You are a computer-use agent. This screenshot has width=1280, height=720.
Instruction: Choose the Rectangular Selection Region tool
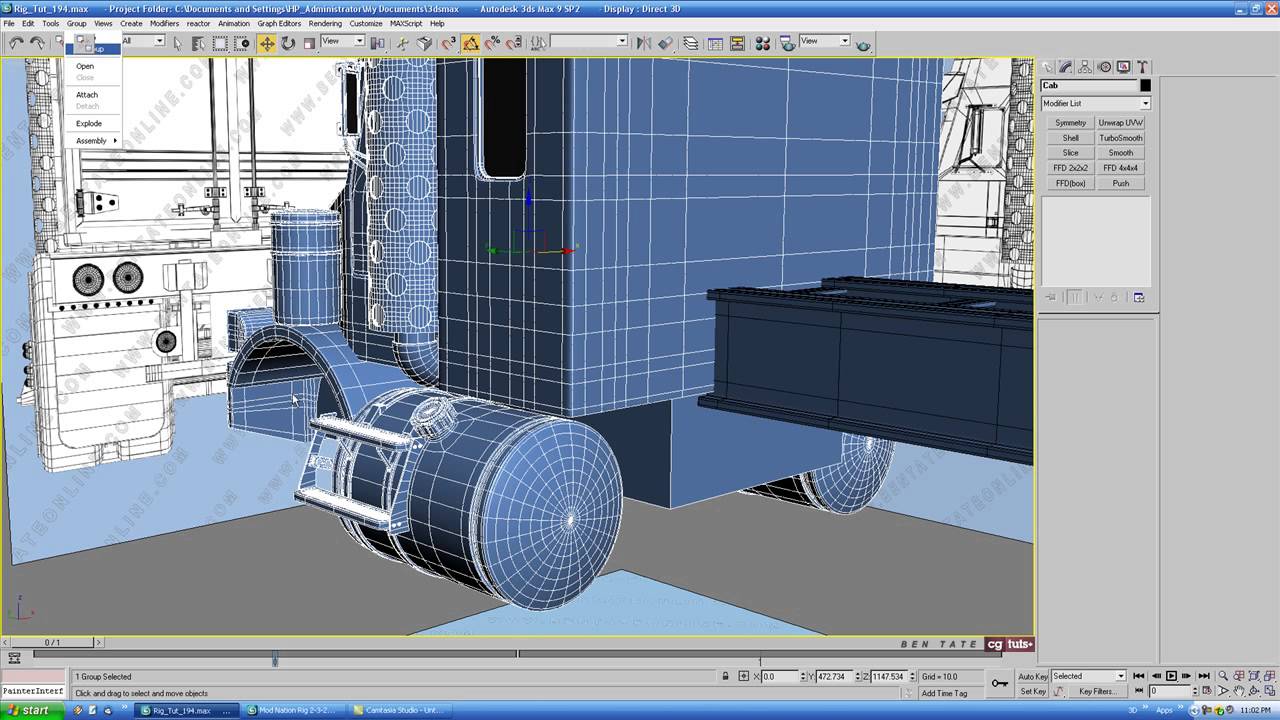point(220,43)
